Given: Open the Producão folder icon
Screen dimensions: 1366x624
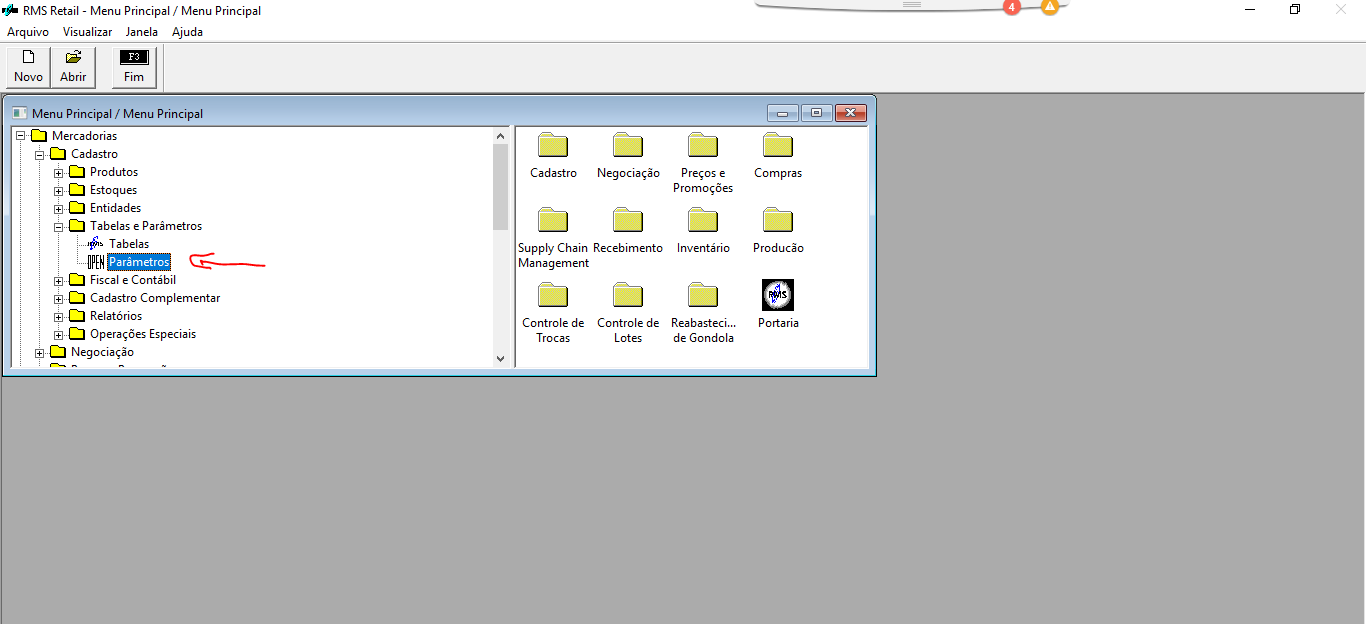Looking at the screenshot, I should 778,220.
